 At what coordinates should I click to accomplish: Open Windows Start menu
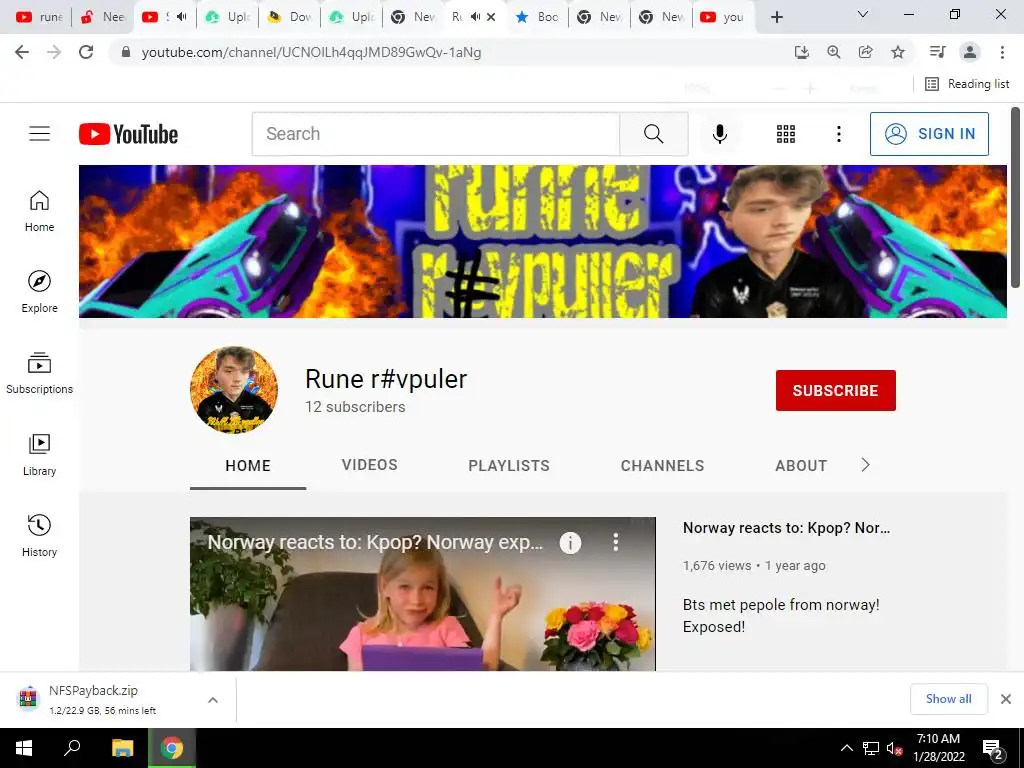tap(24, 748)
